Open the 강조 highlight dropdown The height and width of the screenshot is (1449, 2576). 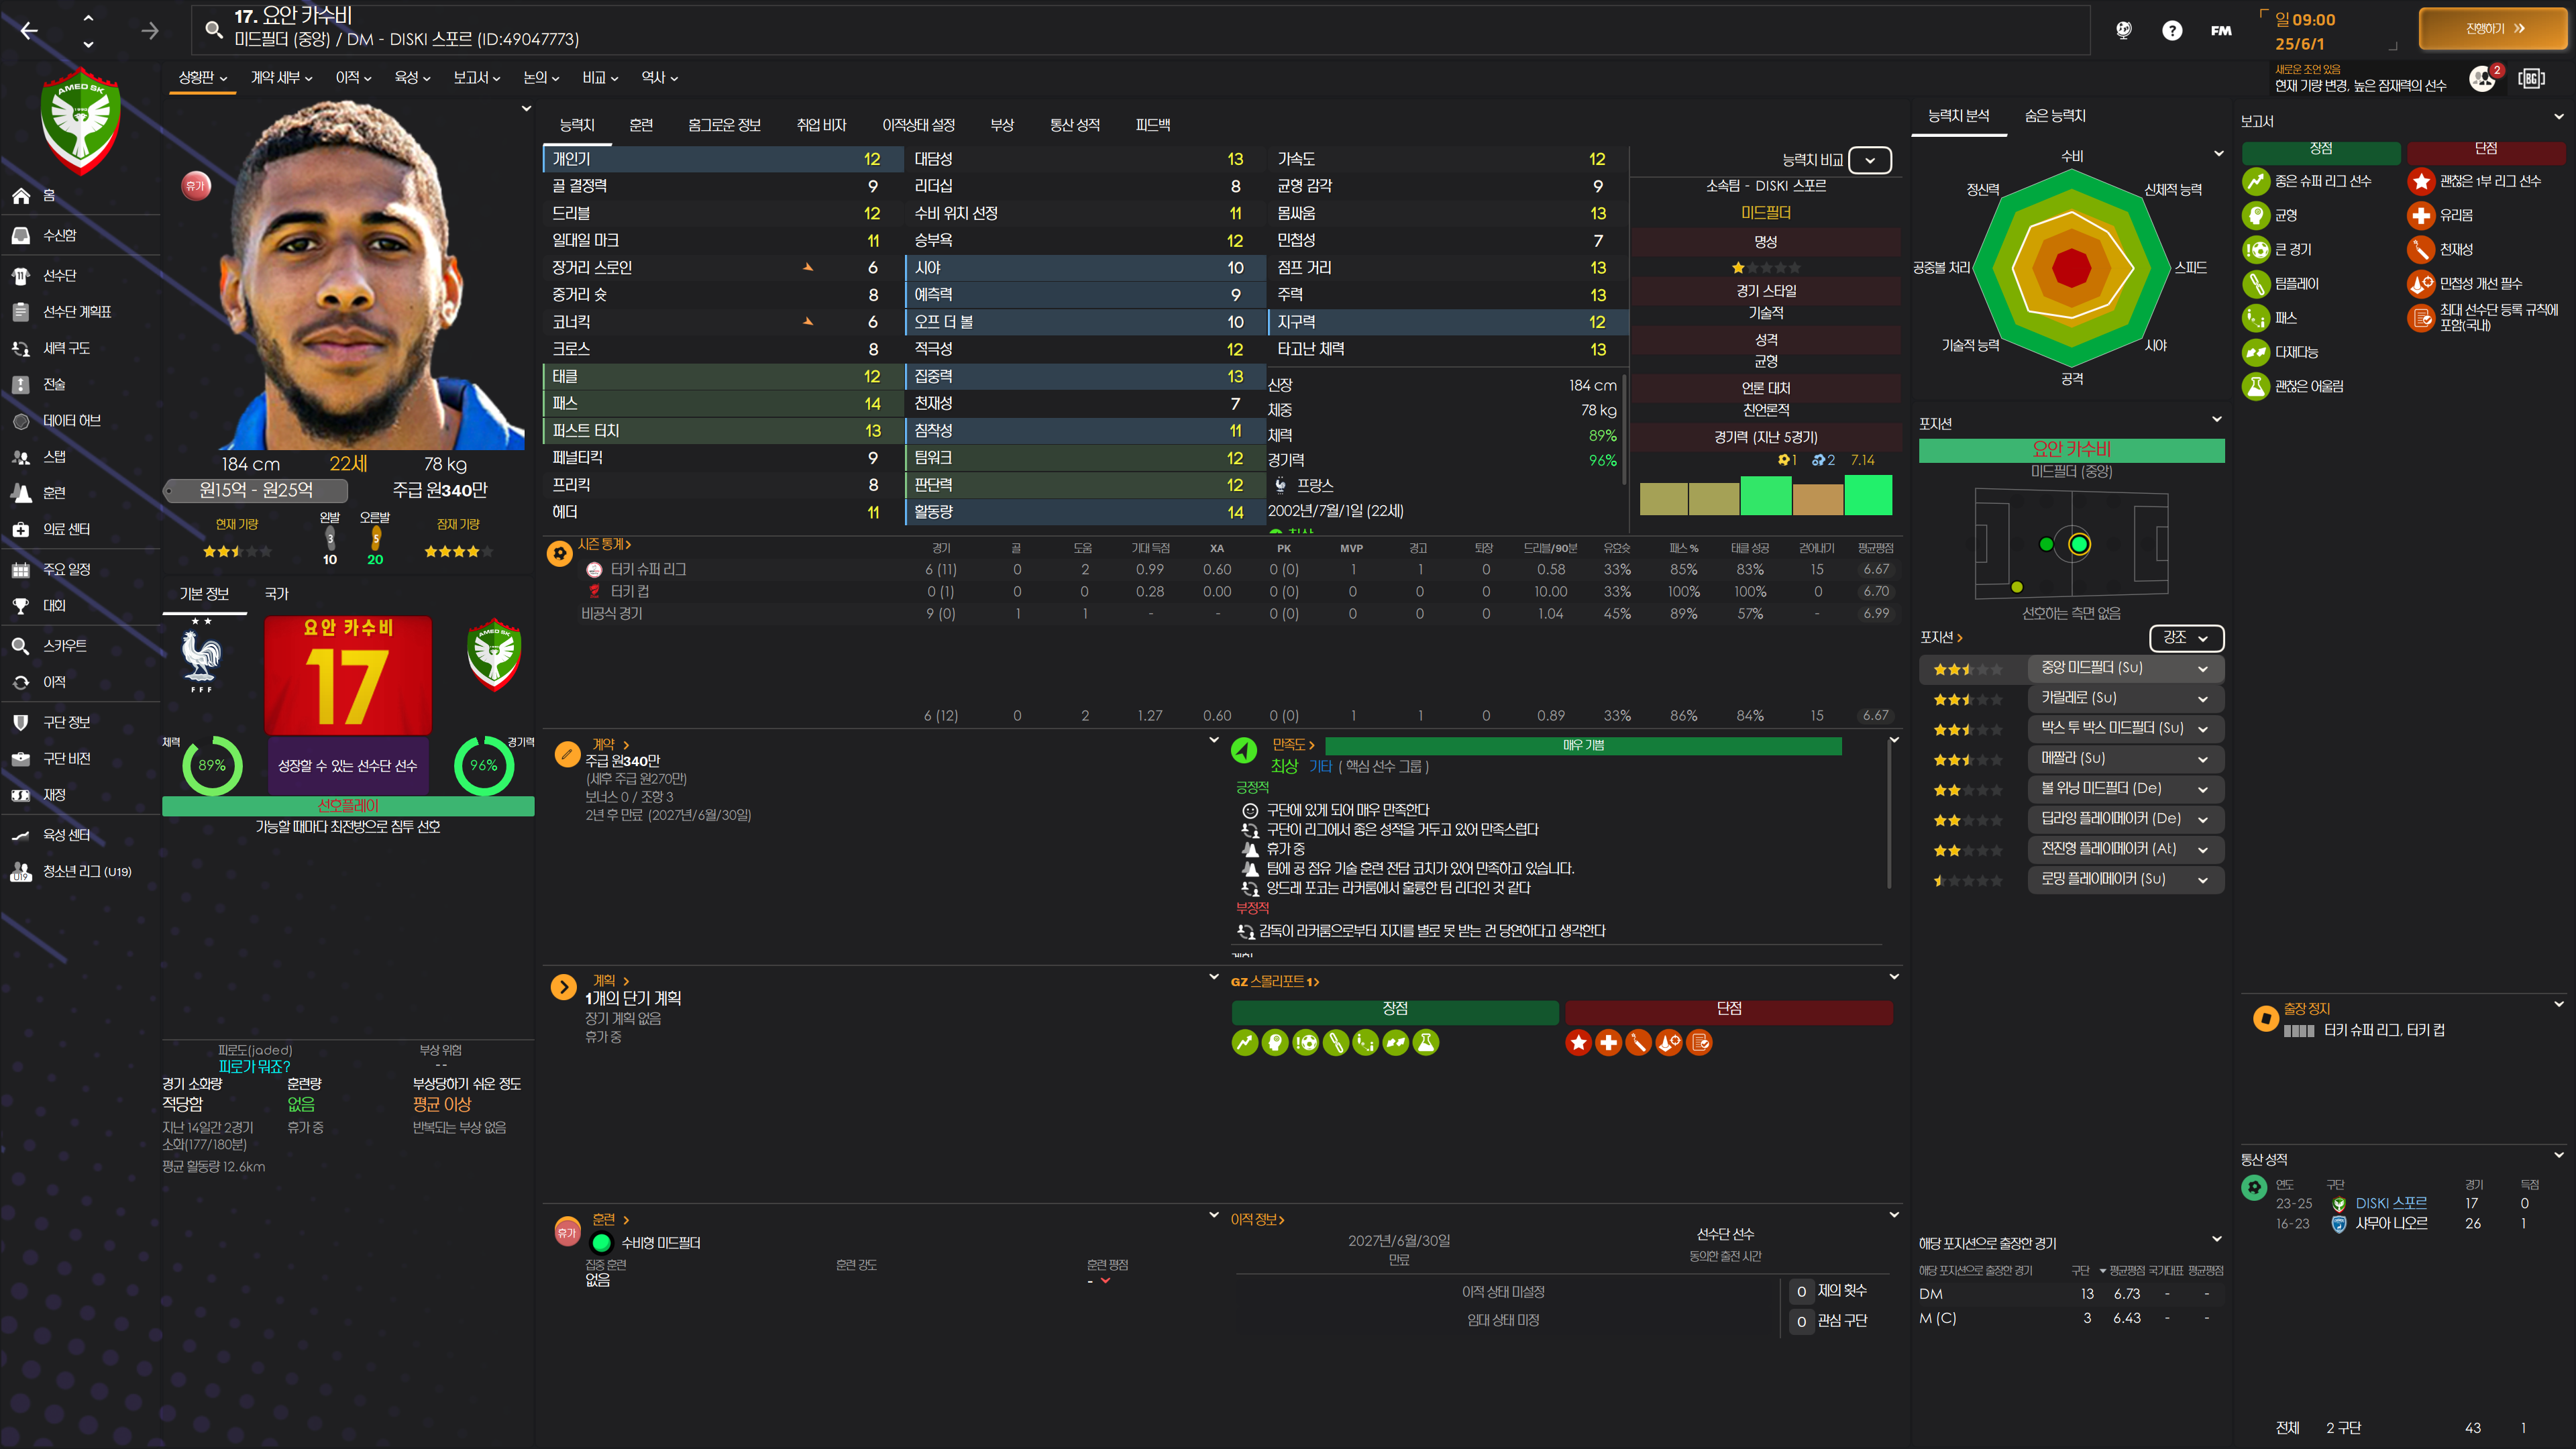click(x=2185, y=638)
